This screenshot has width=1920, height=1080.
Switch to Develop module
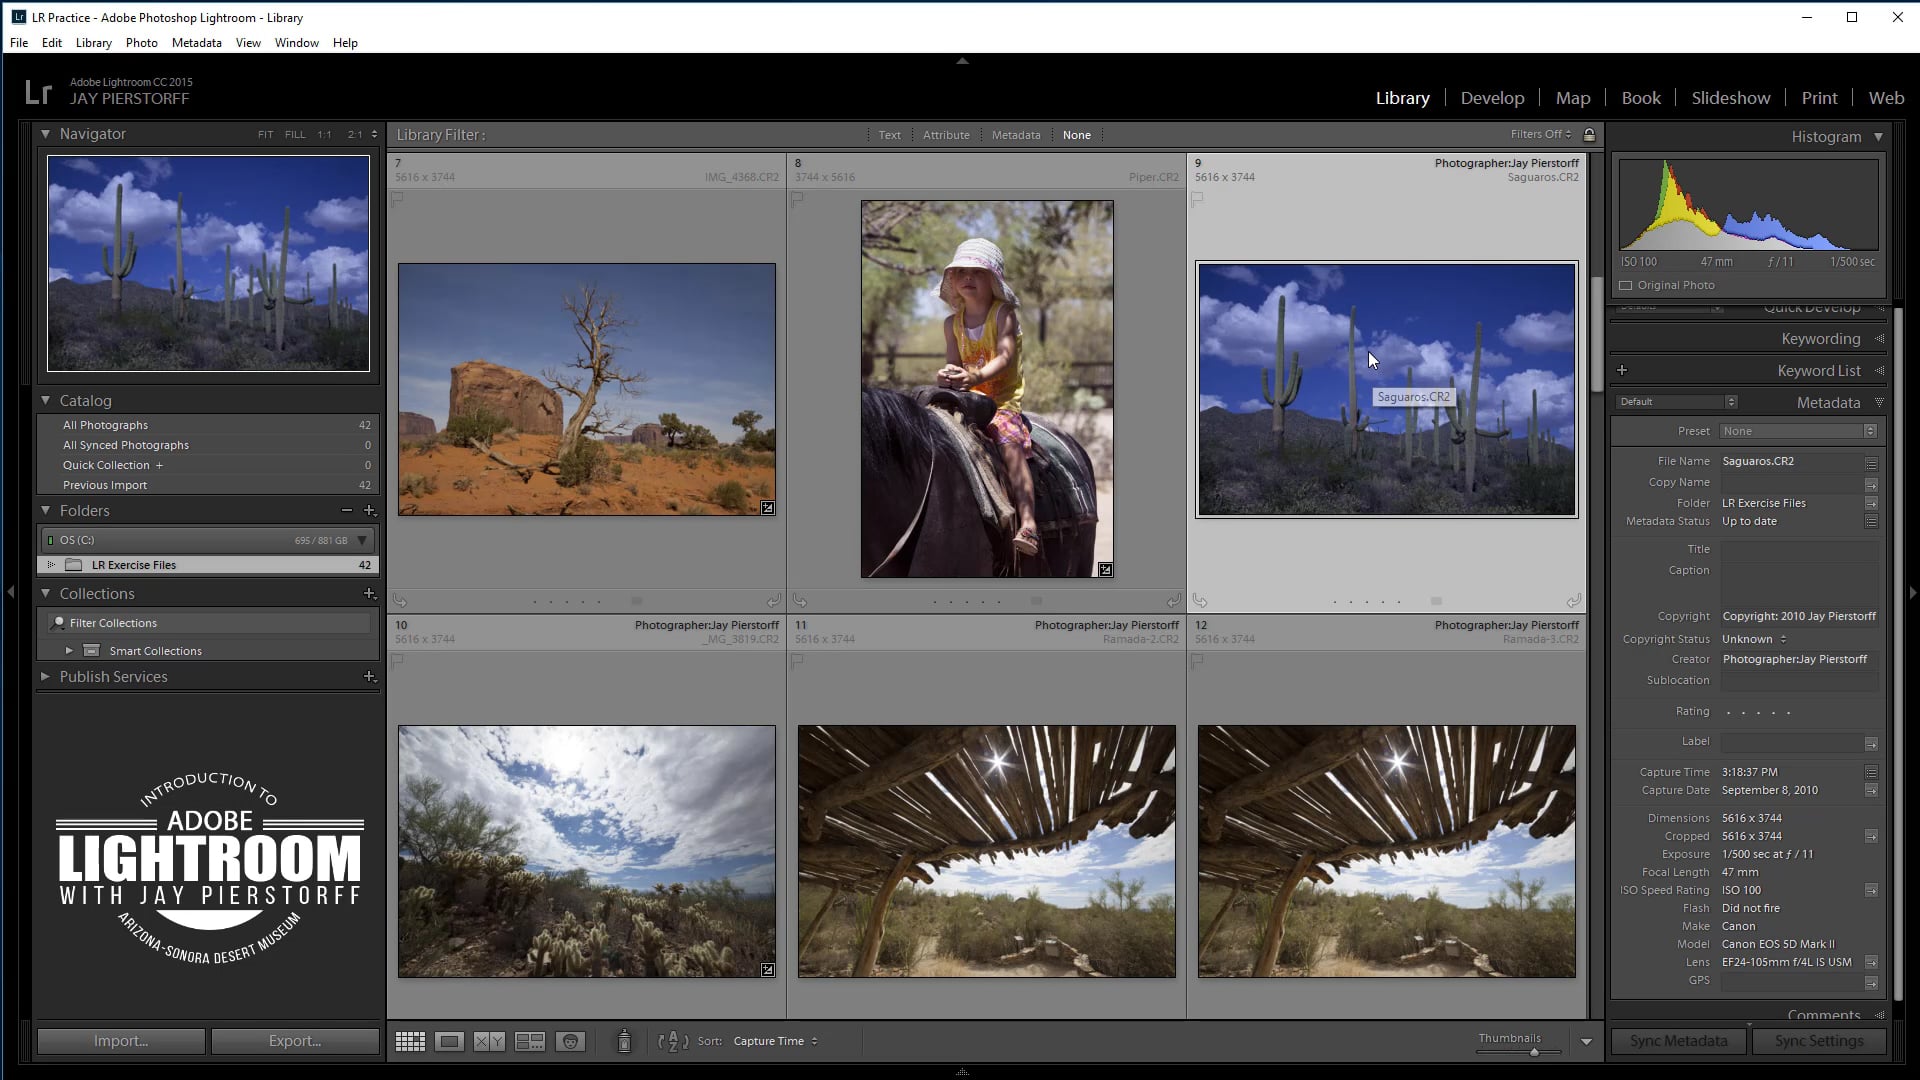pyautogui.click(x=1492, y=98)
